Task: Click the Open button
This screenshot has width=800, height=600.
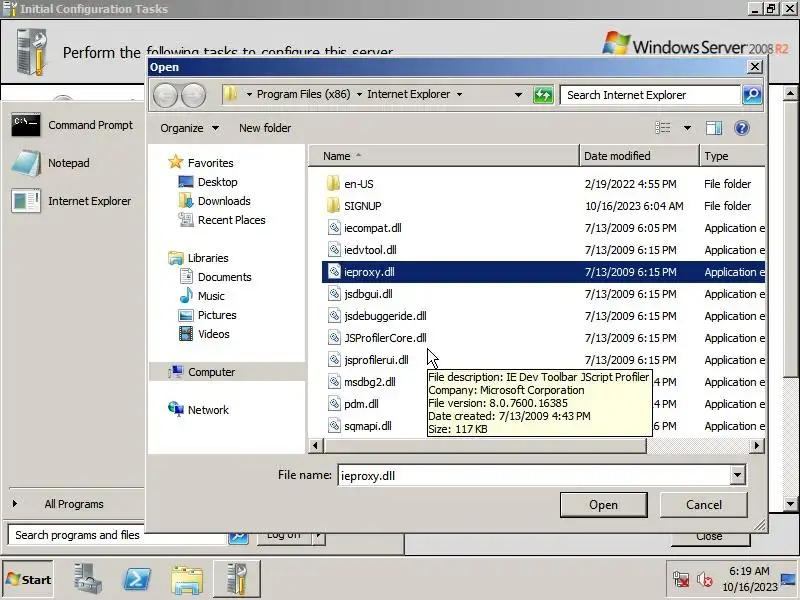Action: point(603,505)
